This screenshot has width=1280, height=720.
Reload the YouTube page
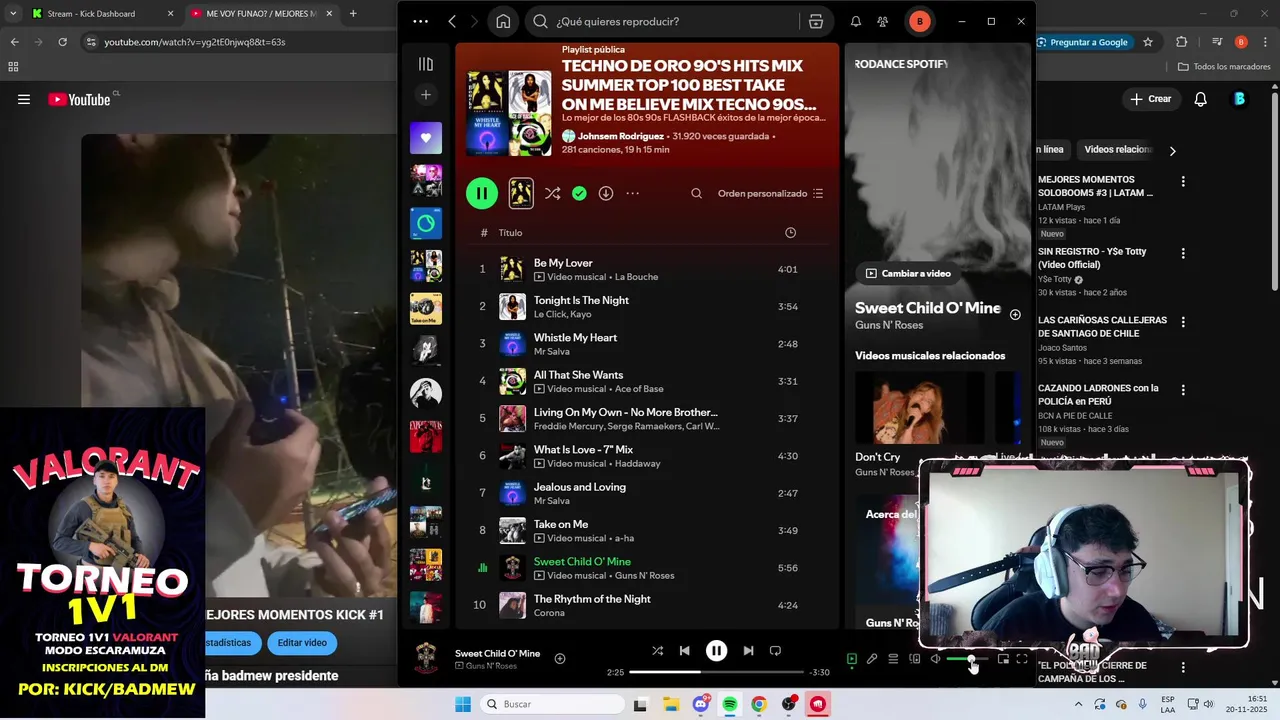[62, 42]
